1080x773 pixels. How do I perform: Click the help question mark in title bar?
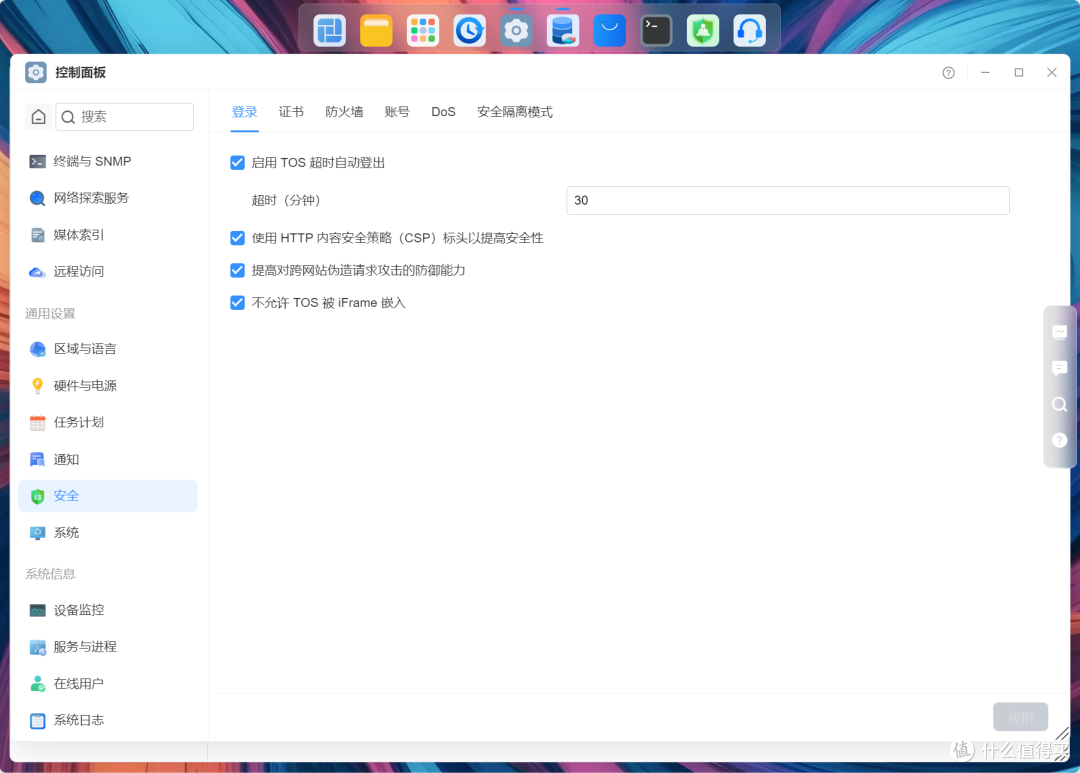pyautogui.click(x=948, y=72)
